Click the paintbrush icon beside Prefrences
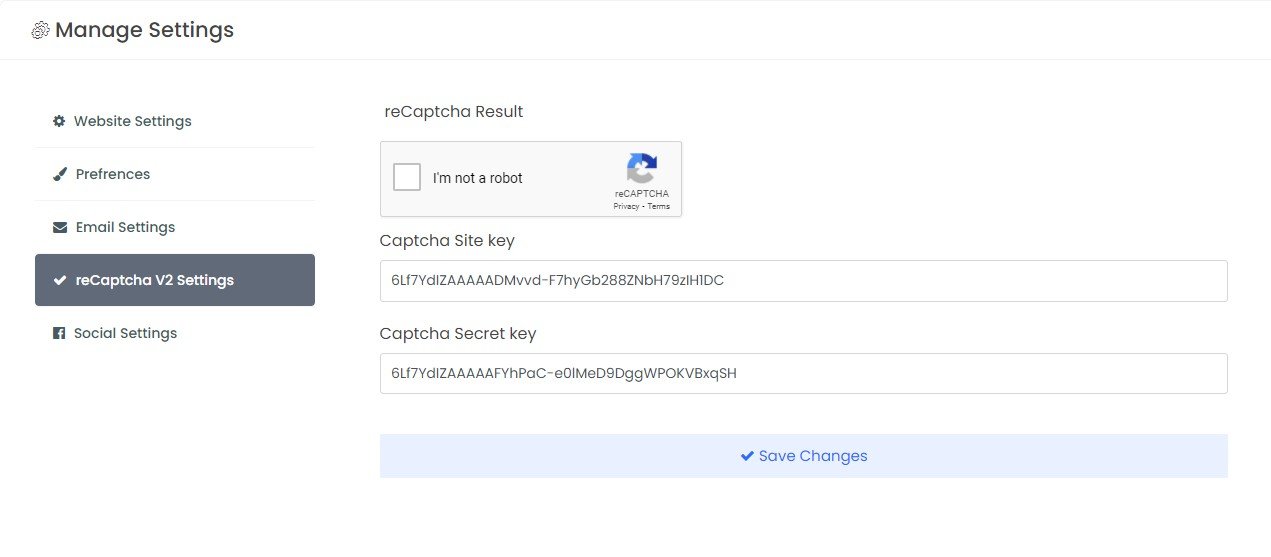 coord(60,174)
